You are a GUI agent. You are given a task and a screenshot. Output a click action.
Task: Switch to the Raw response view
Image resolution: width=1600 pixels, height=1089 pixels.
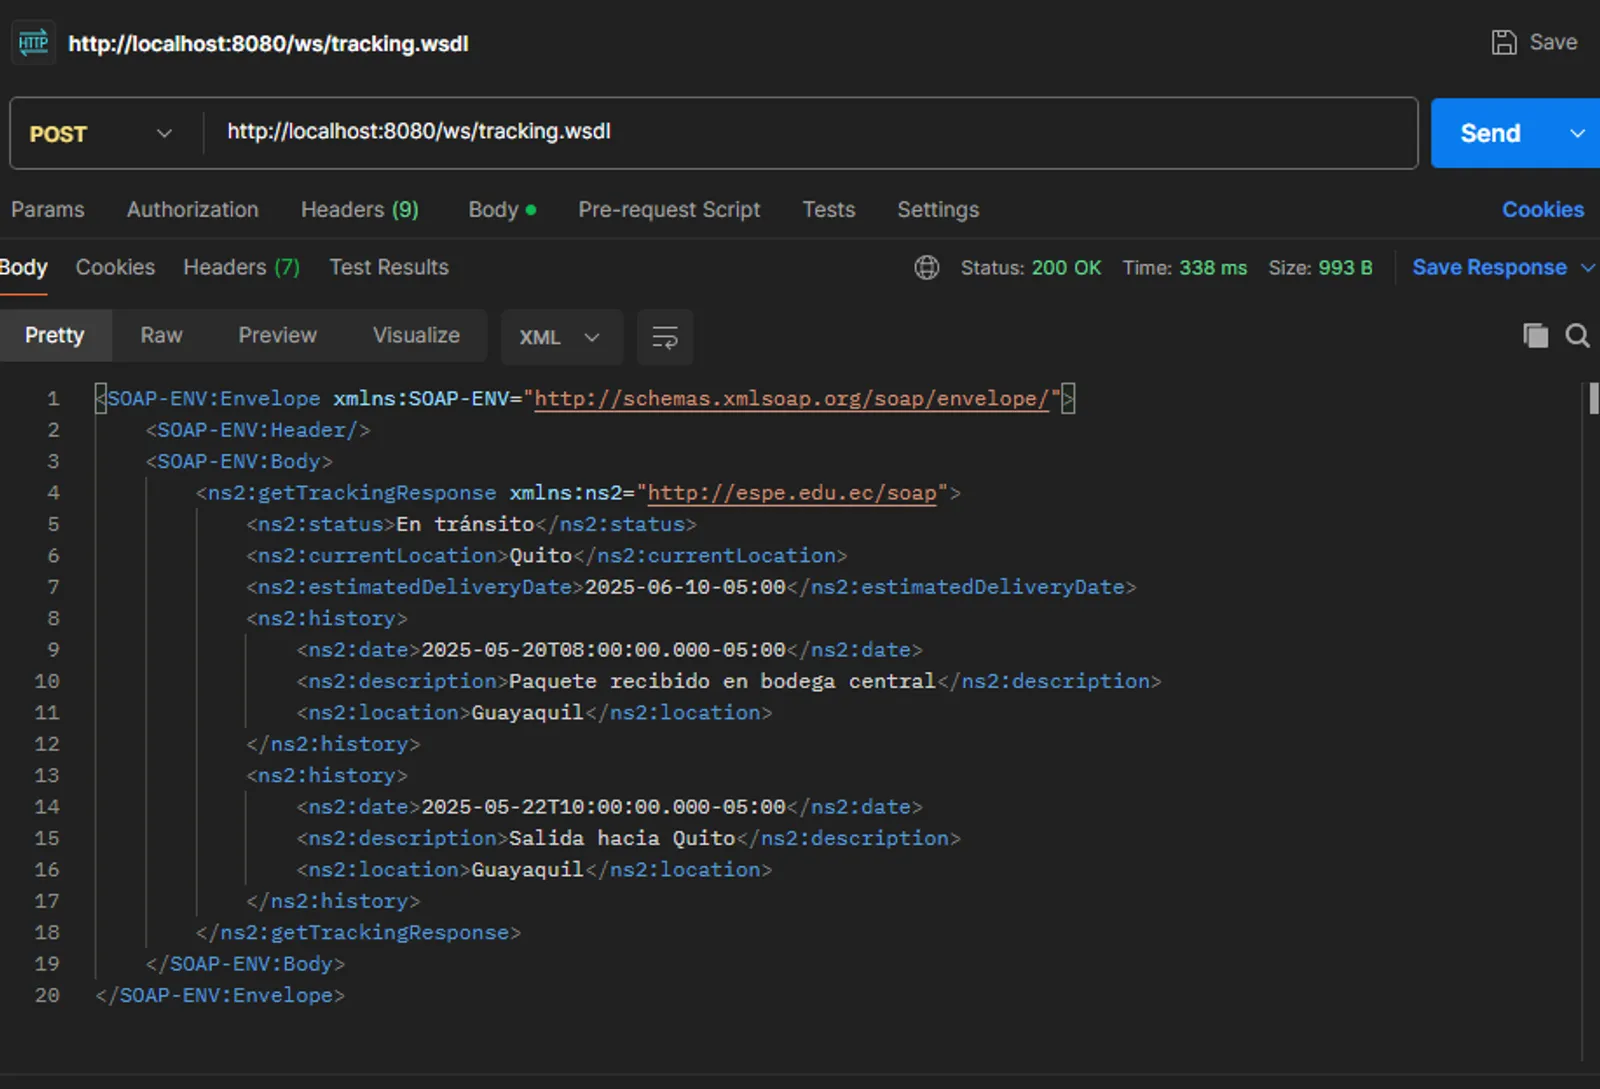pyautogui.click(x=160, y=335)
